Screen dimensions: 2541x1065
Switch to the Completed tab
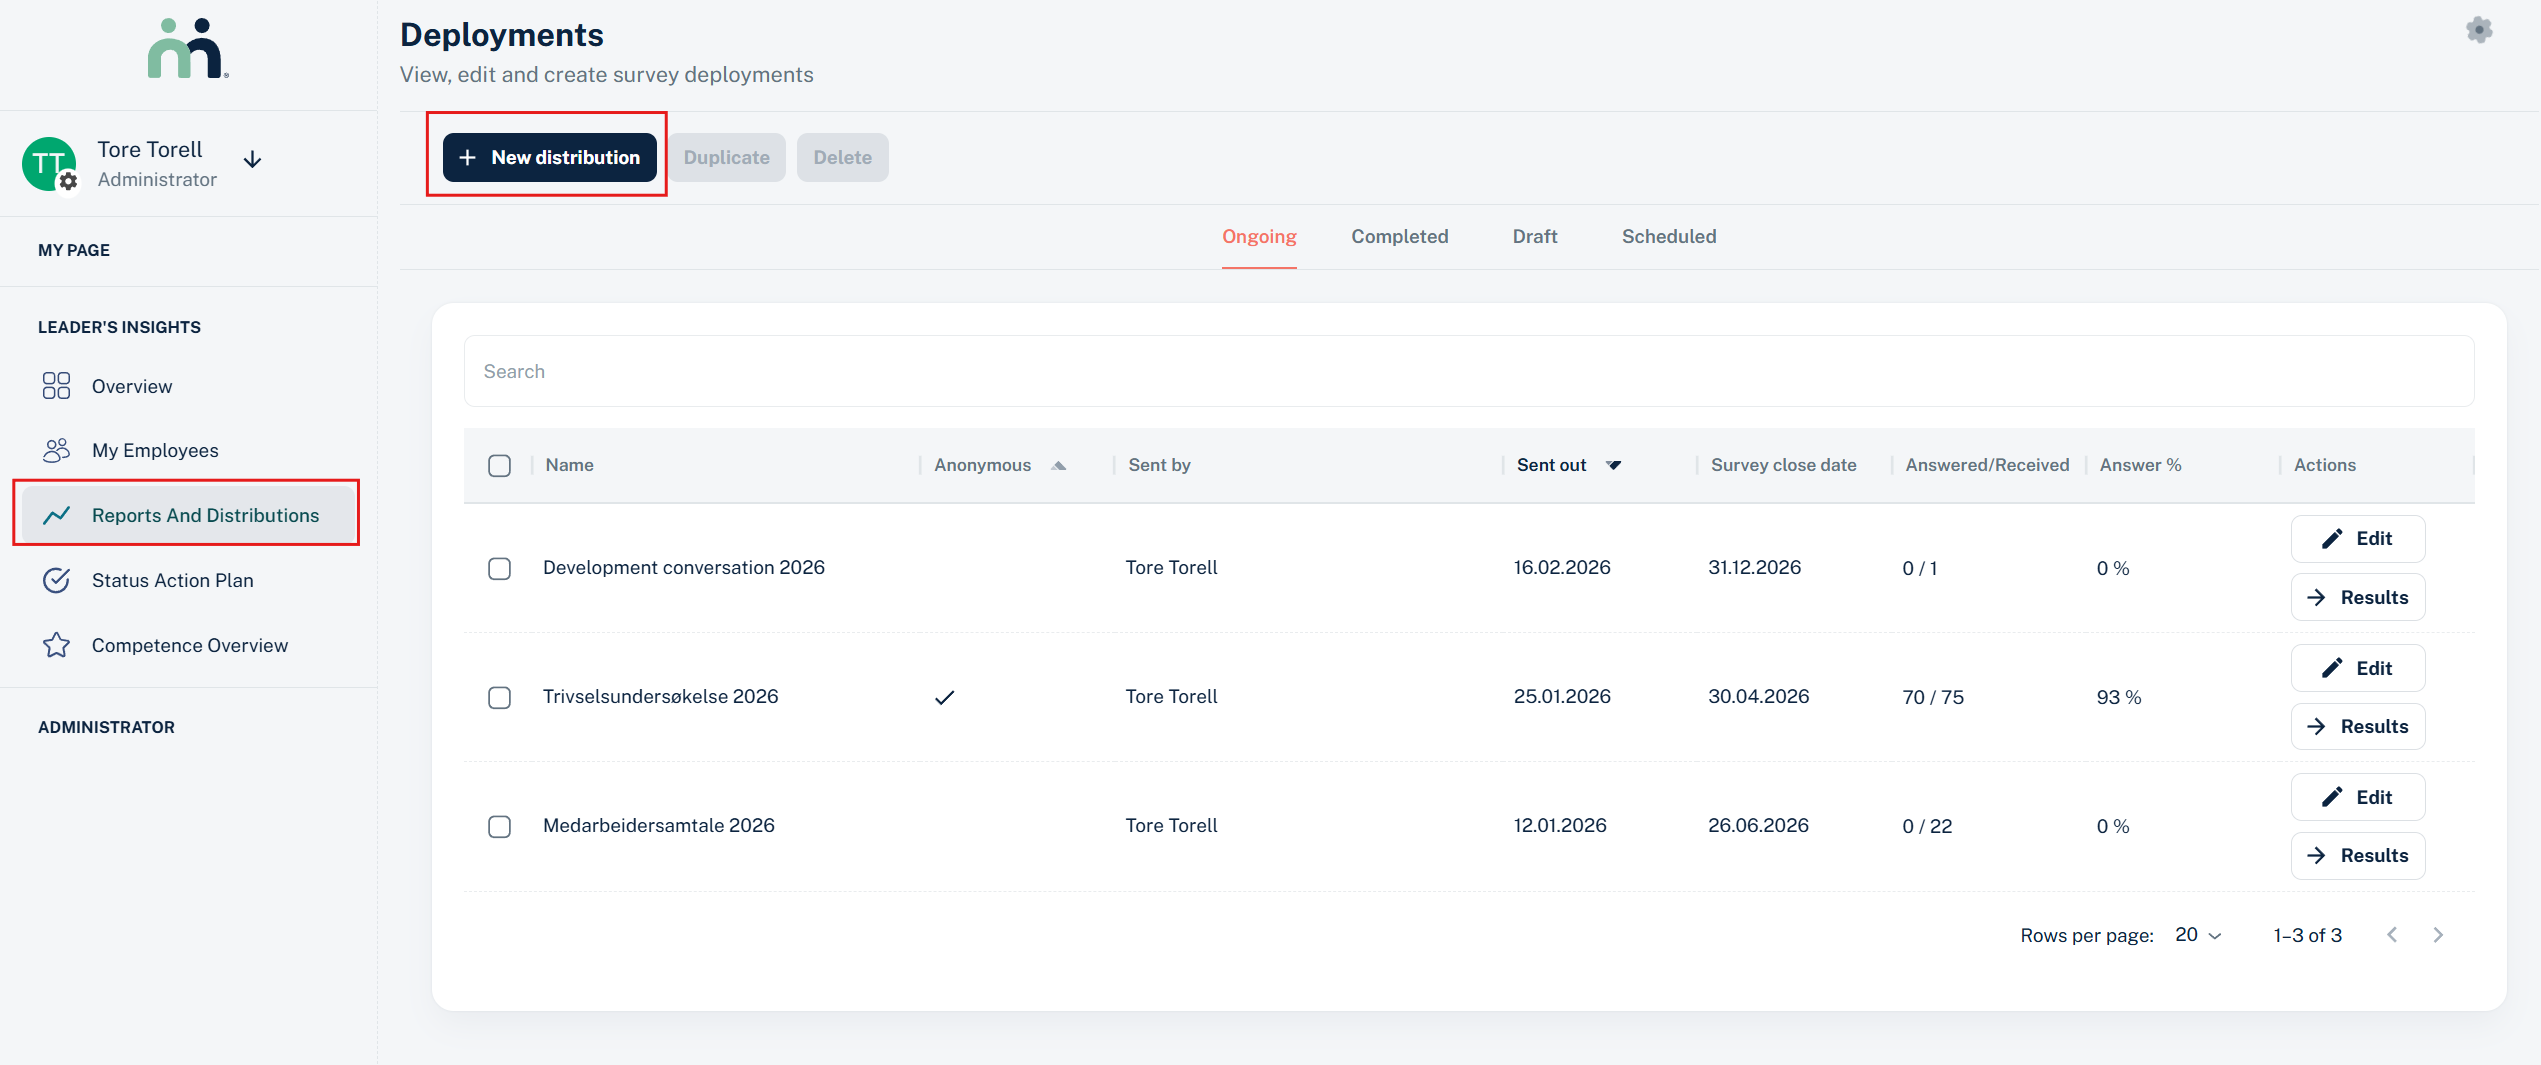(1399, 236)
